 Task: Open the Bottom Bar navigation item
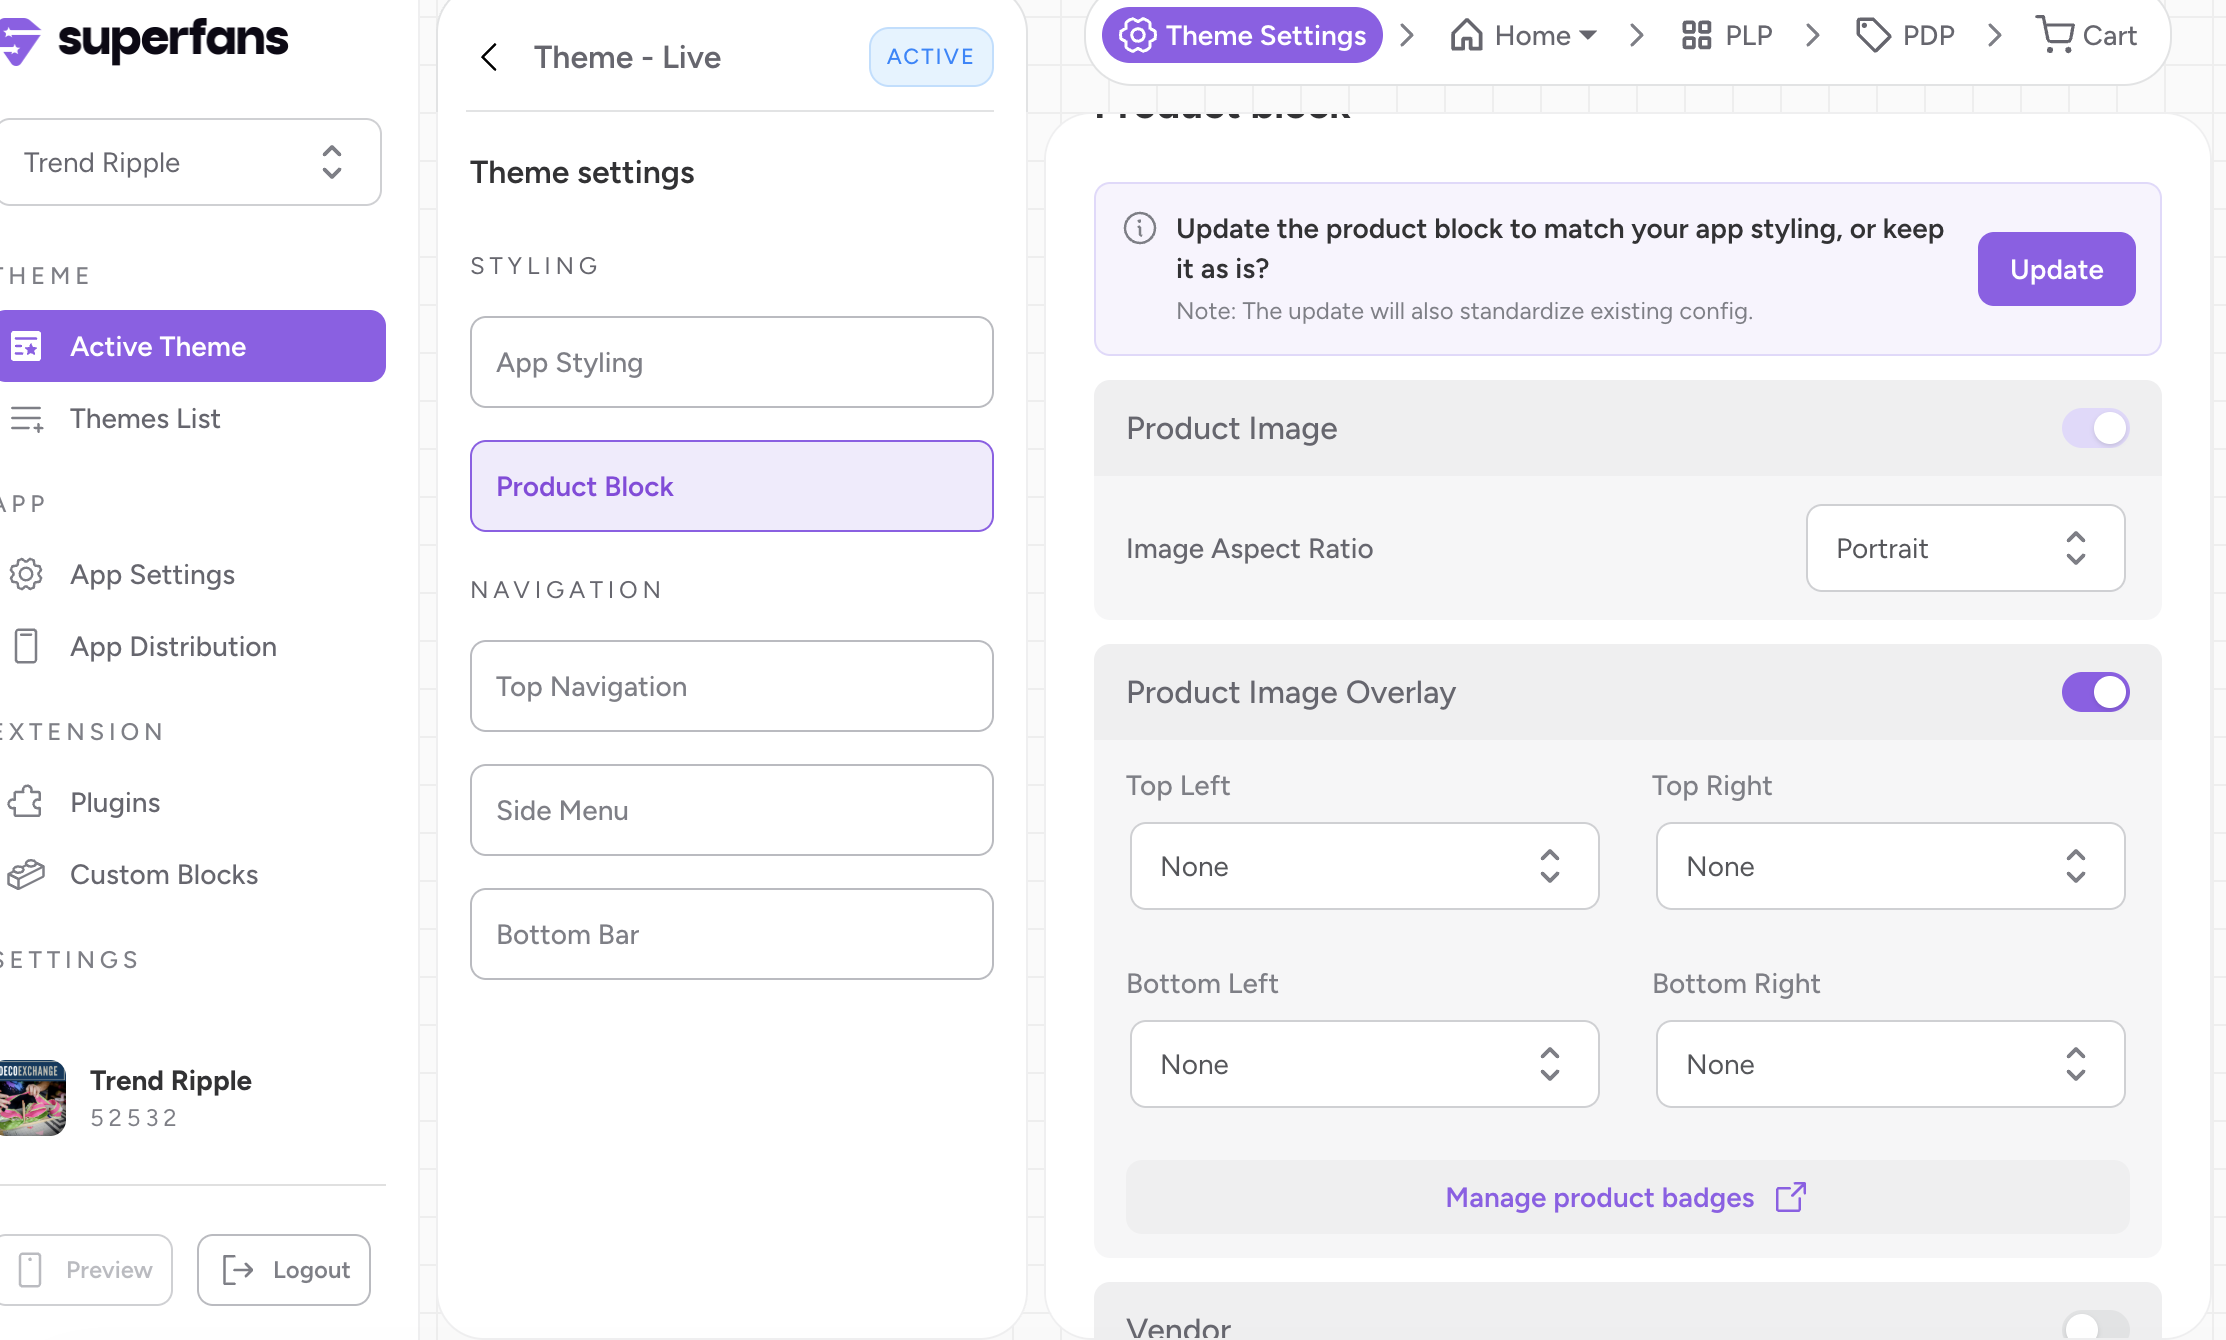pyautogui.click(x=731, y=934)
